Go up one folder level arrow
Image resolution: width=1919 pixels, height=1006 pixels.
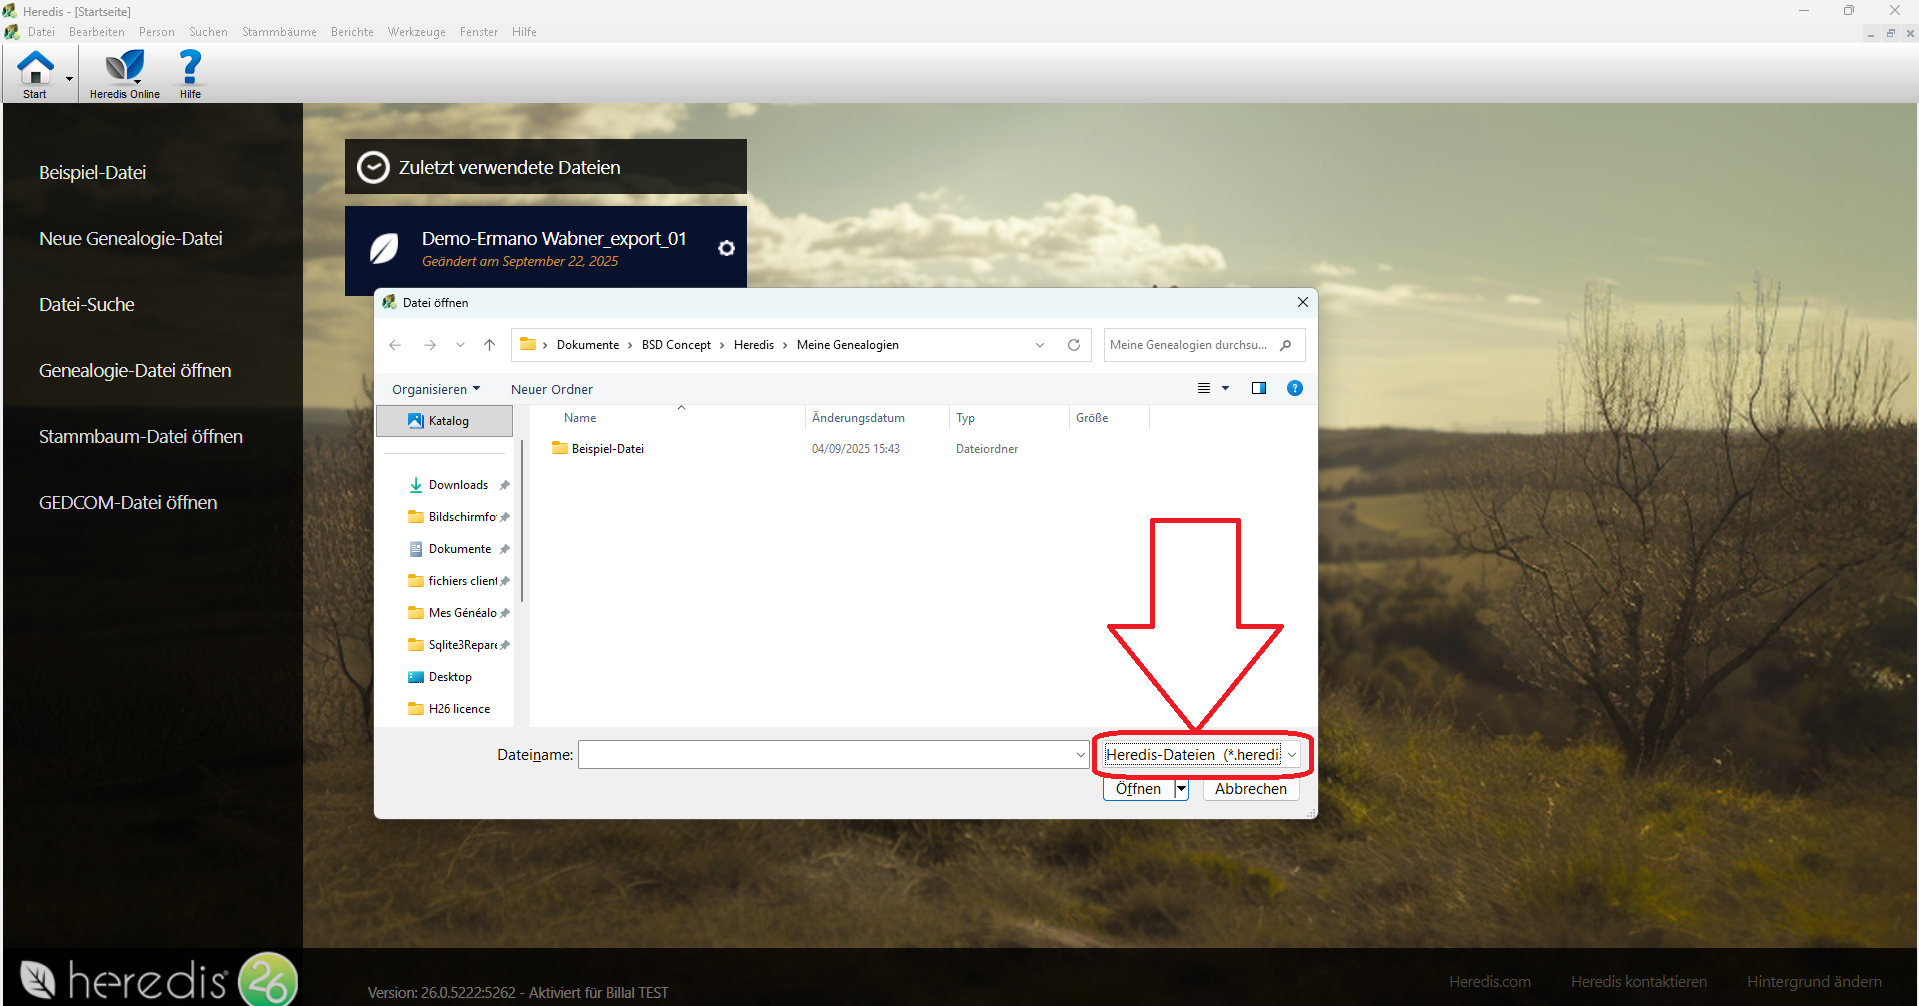pyautogui.click(x=489, y=345)
